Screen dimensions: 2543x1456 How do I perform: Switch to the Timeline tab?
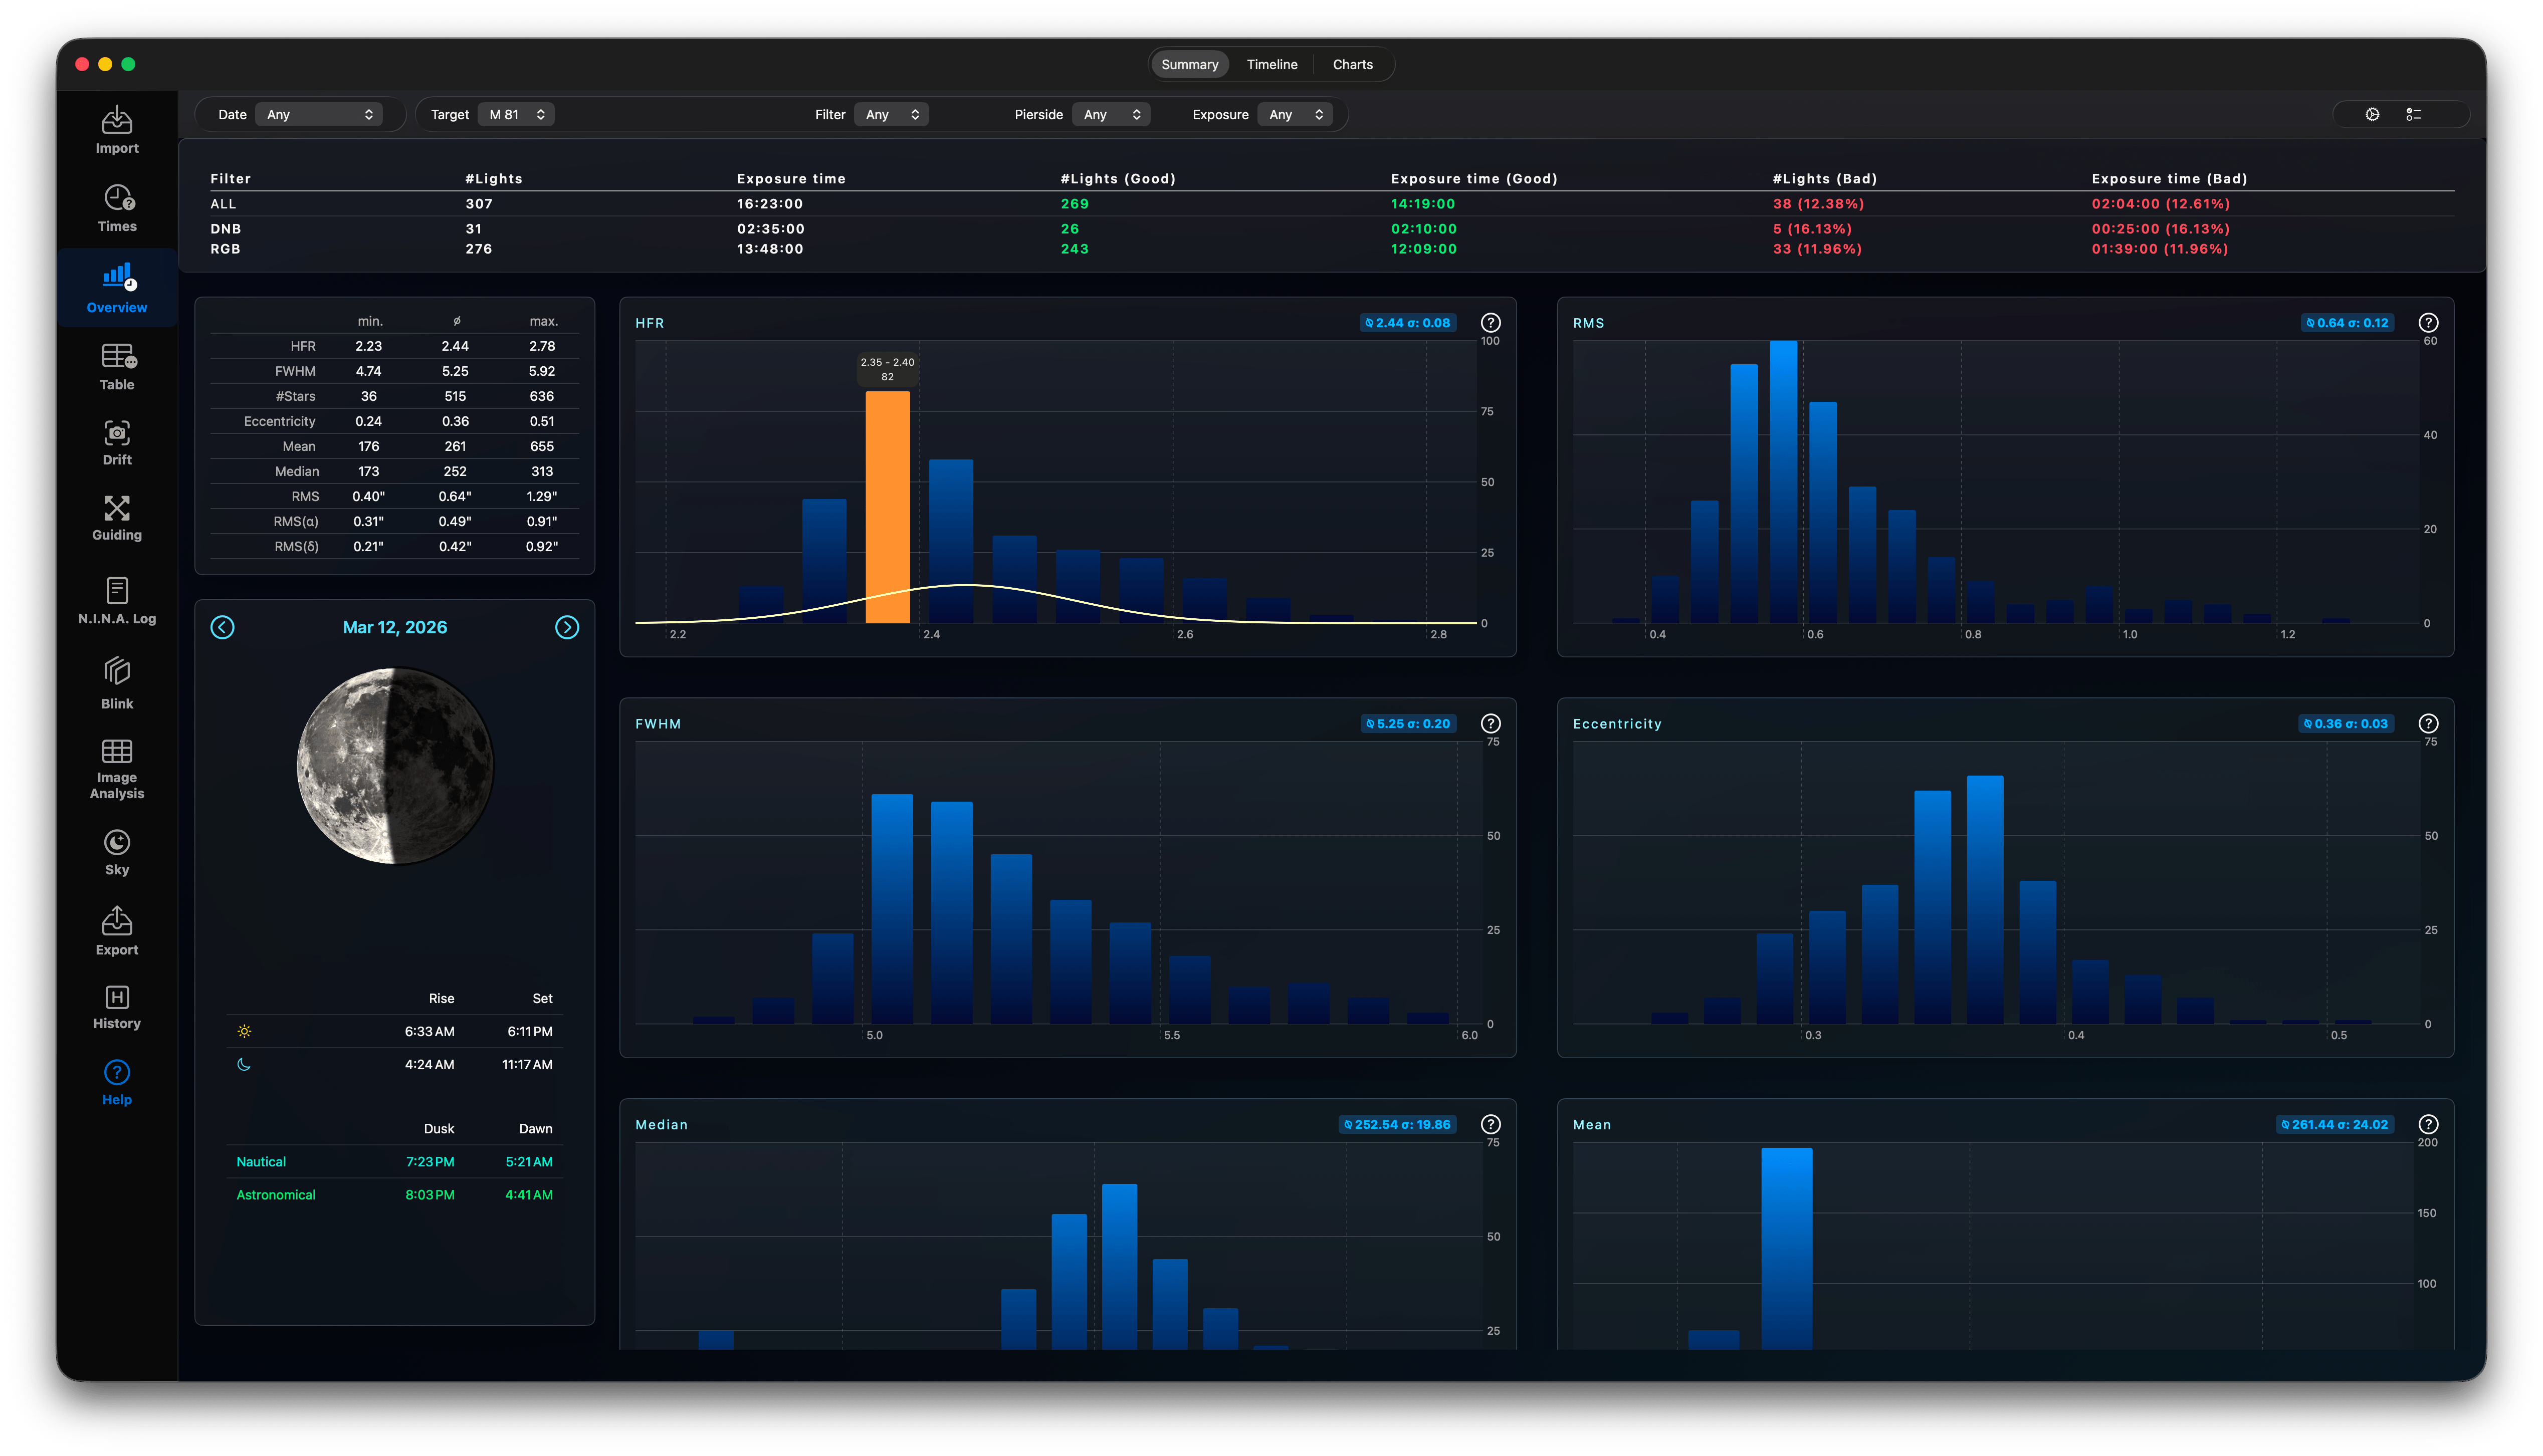(x=1271, y=64)
